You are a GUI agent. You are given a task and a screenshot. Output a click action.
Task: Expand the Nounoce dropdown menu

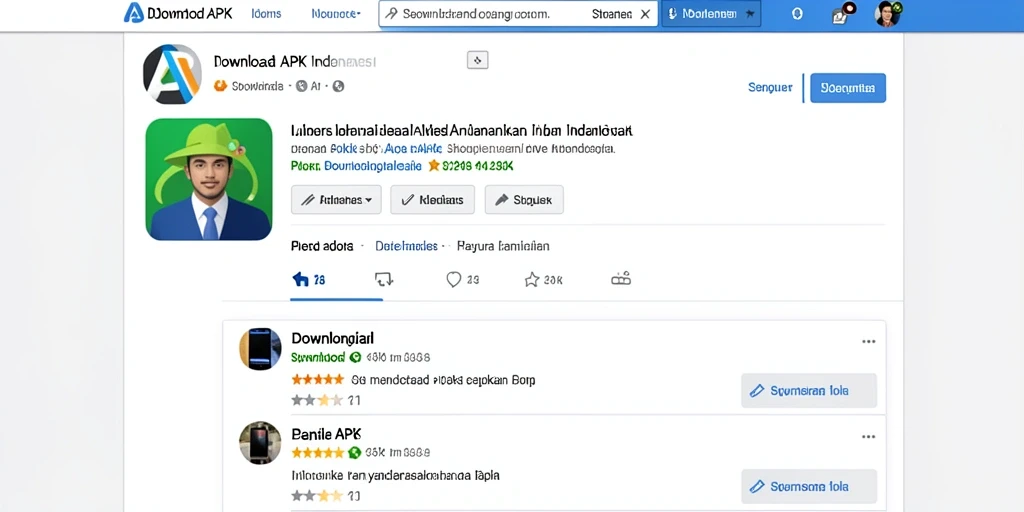click(336, 13)
